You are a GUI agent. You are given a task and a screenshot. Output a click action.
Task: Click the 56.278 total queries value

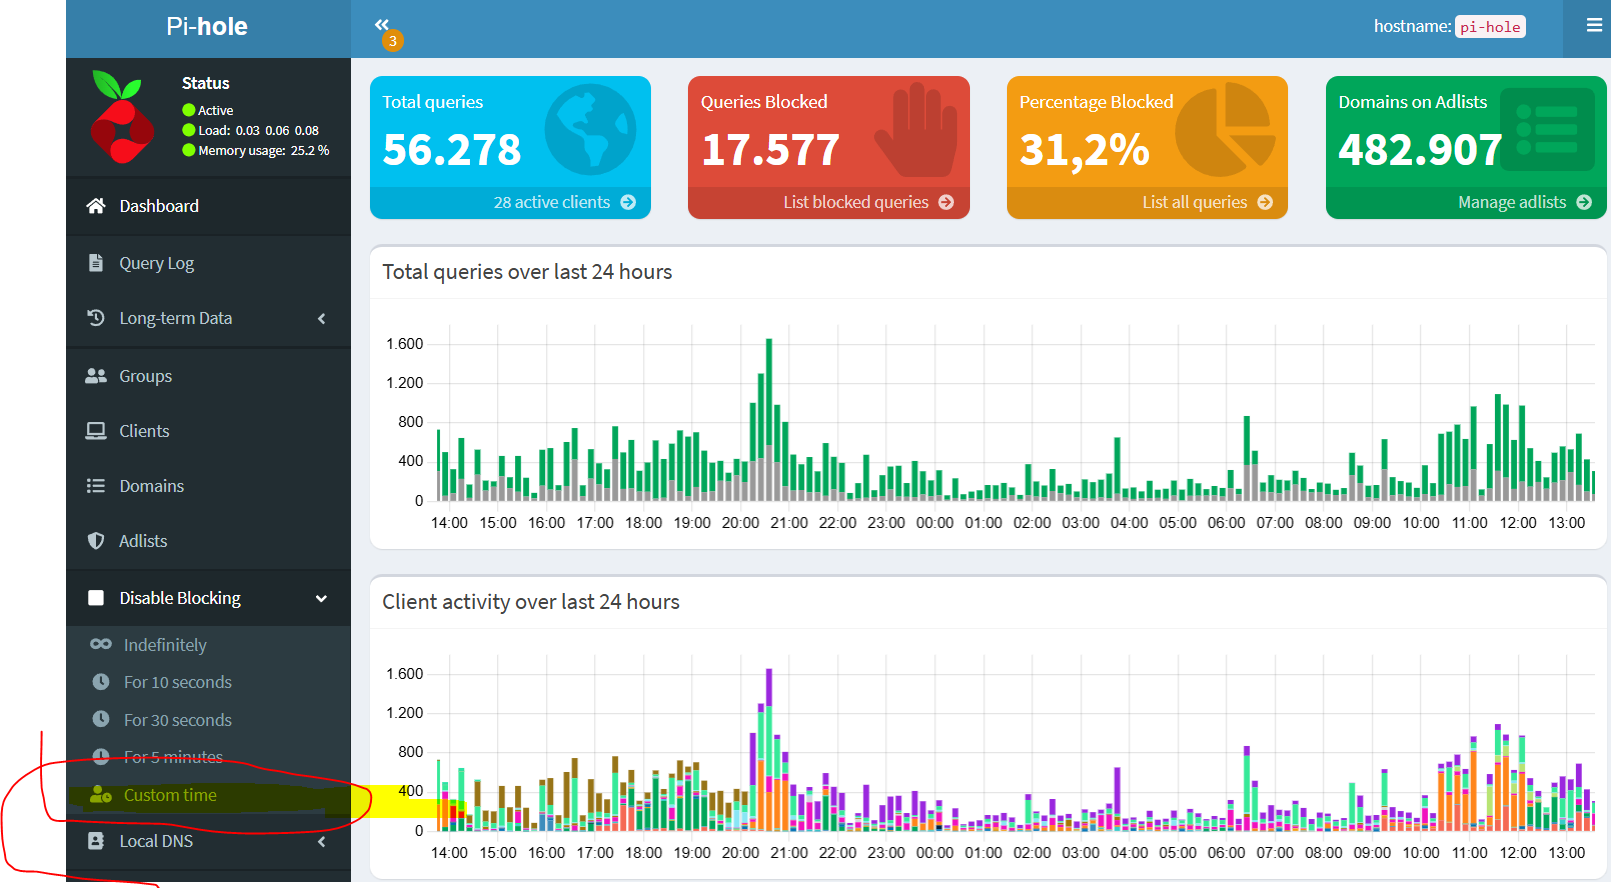pos(452,150)
